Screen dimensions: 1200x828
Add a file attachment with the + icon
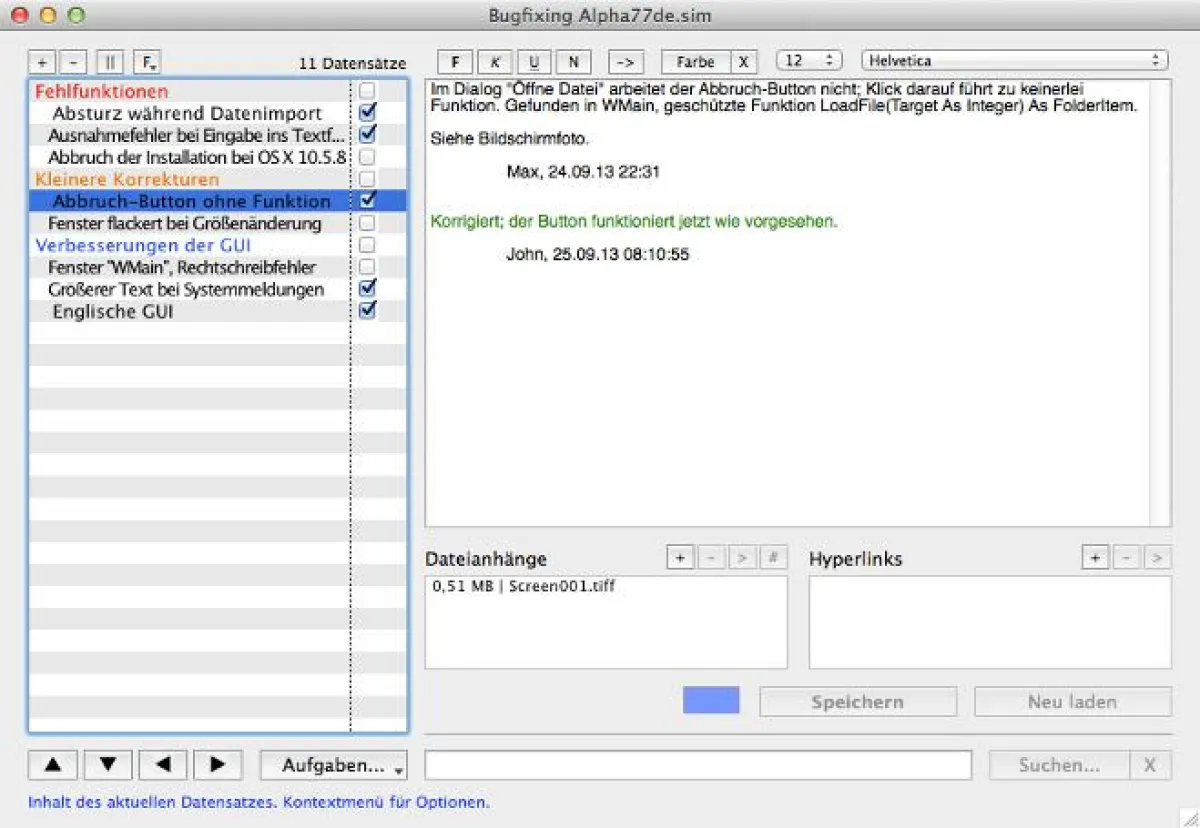[680, 557]
